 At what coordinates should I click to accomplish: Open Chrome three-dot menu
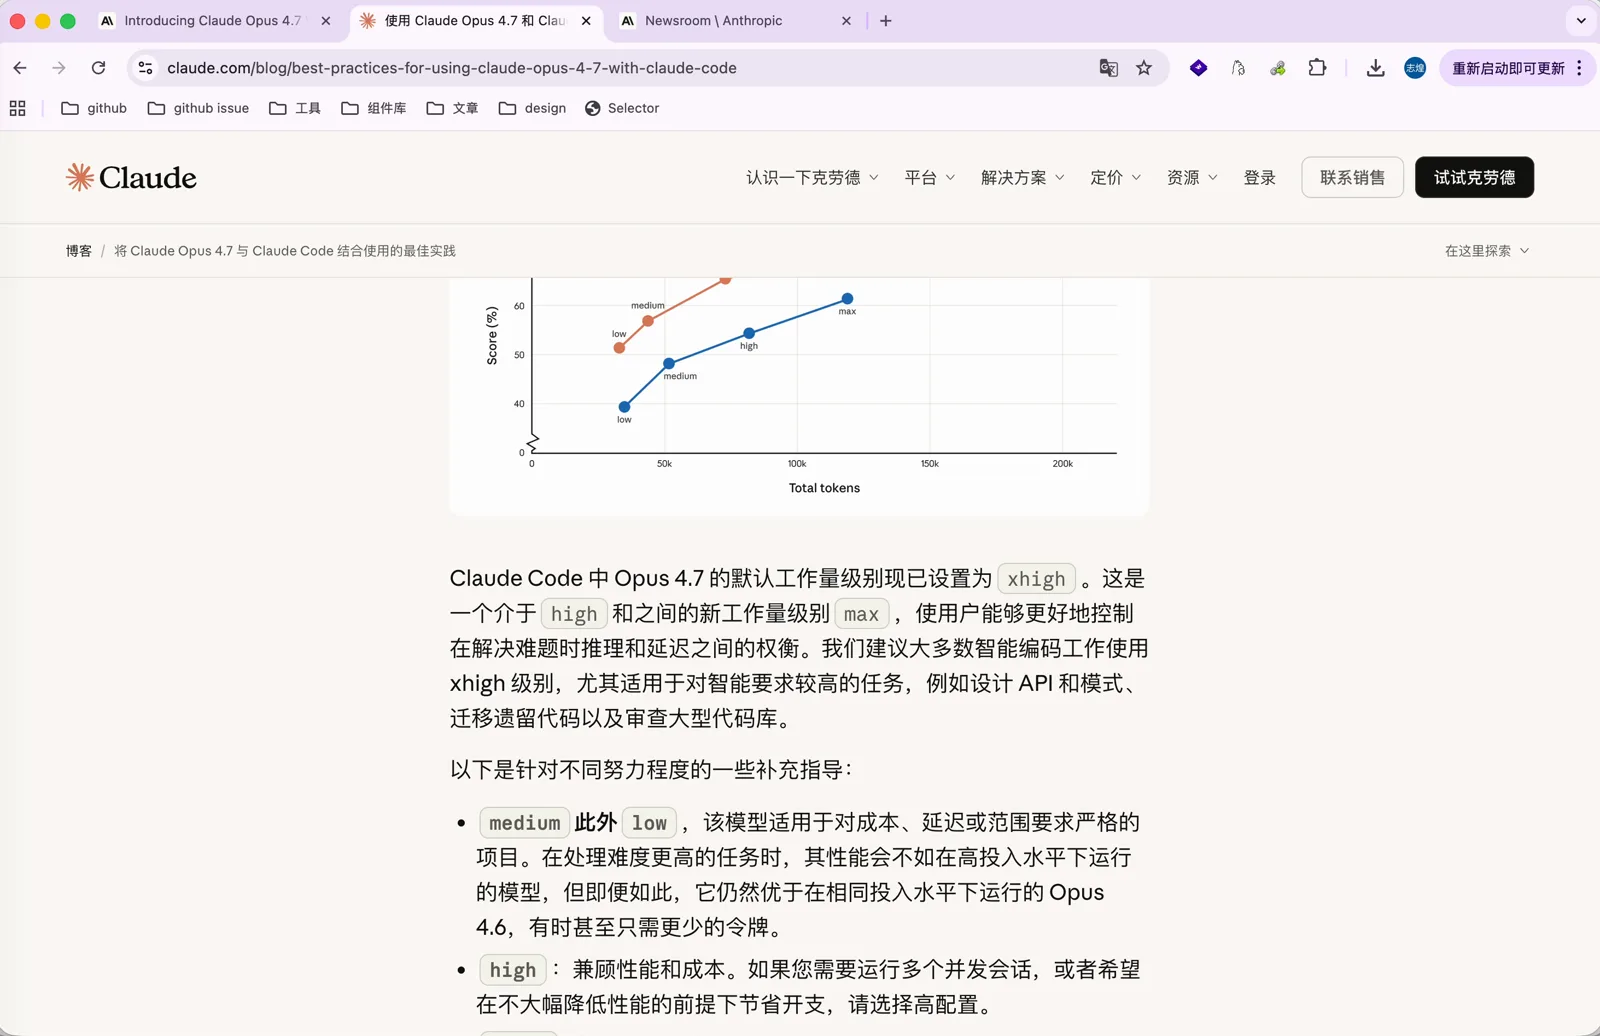(1579, 68)
